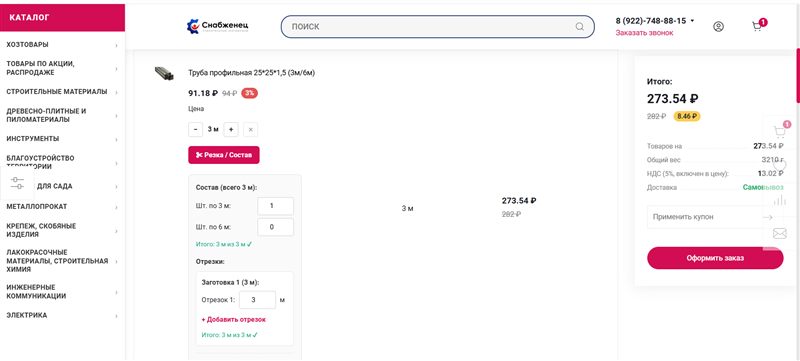Viewport: 800px width, 361px height.
Task: Click the search magnifier icon
Action: [580, 27]
